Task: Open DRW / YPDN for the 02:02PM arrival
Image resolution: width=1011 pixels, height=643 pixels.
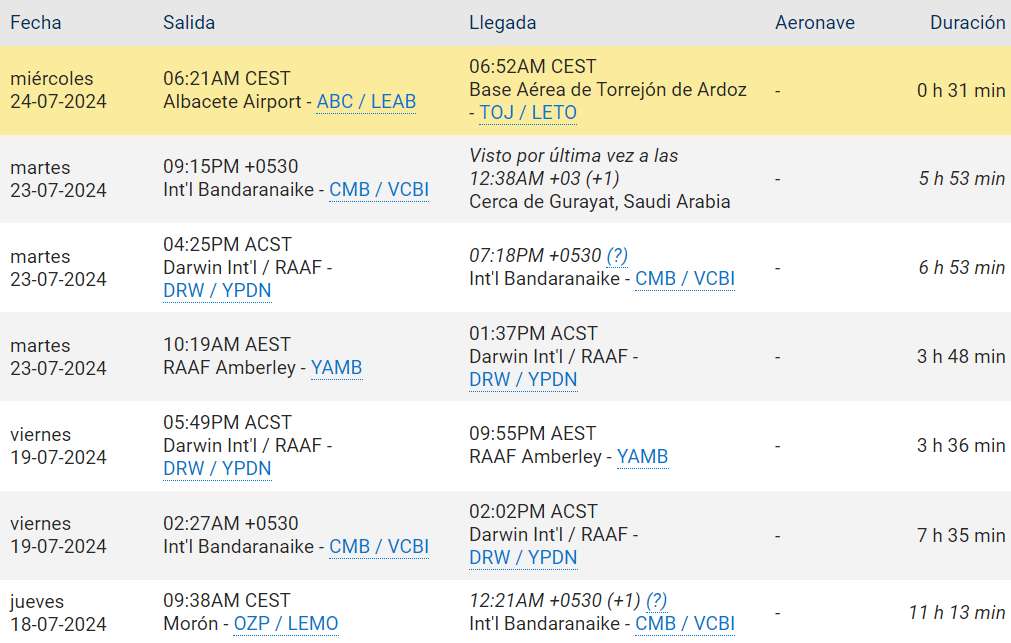Action: click(523, 558)
